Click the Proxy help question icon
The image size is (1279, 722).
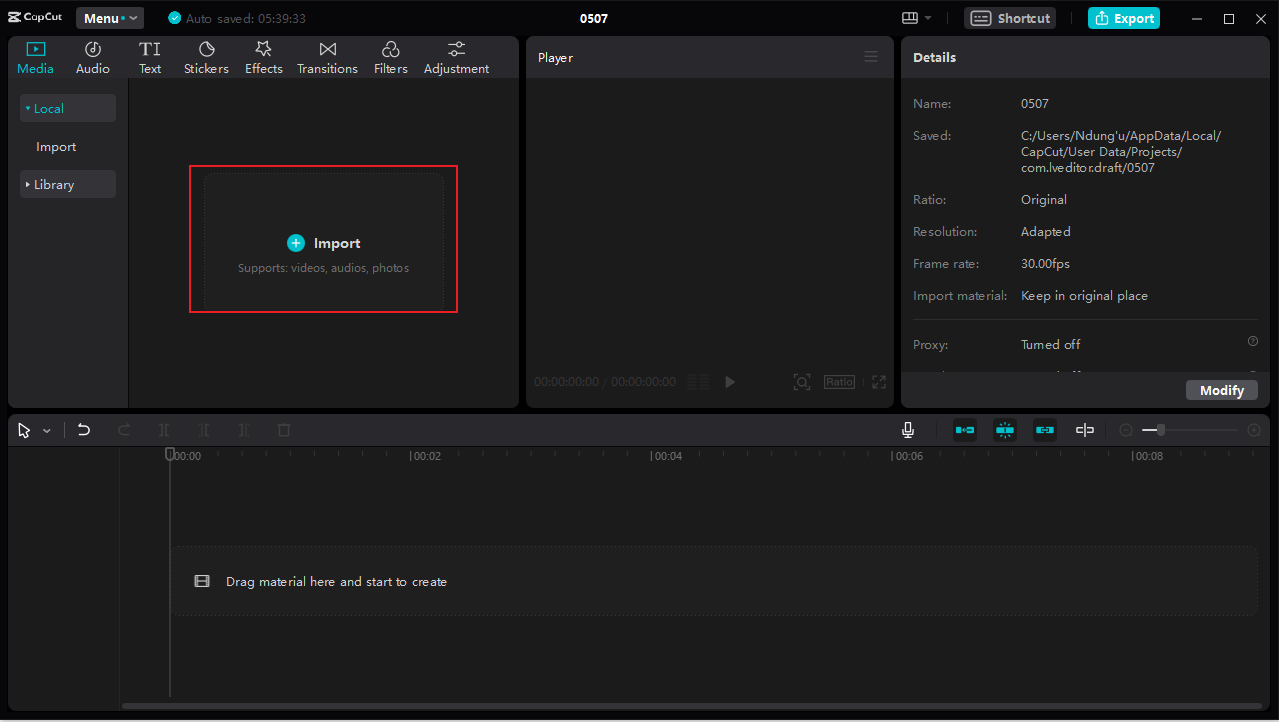1253,341
